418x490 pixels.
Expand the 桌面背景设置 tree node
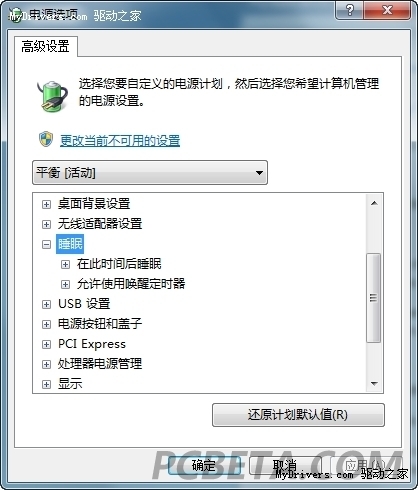click(x=46, y=204)
